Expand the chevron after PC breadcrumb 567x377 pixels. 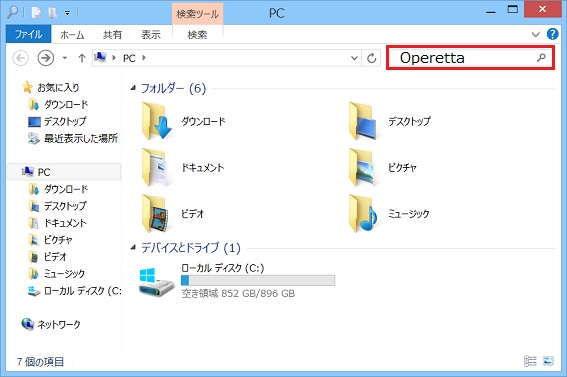pyautogui.click(x=144, y=58)
